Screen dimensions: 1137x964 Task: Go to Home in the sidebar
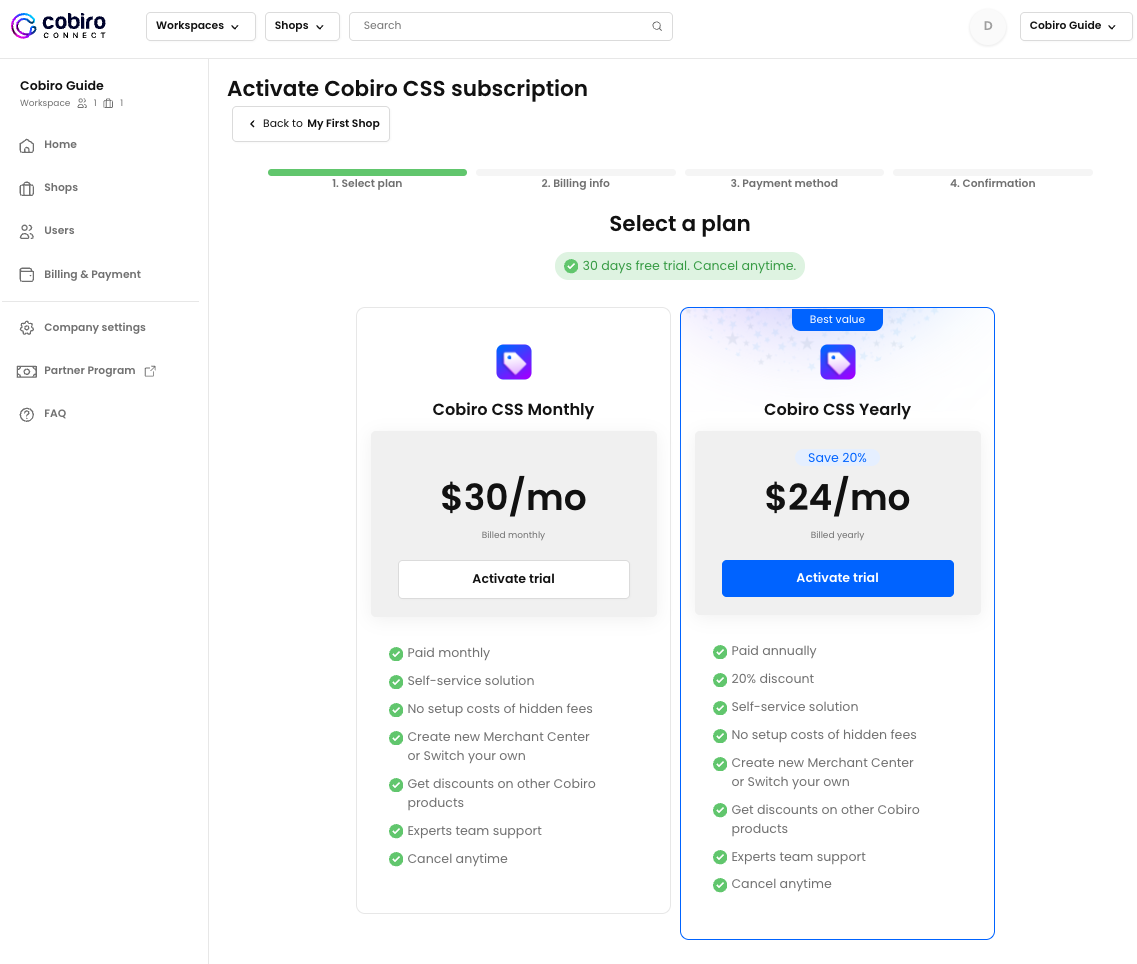tap(60, 144)
